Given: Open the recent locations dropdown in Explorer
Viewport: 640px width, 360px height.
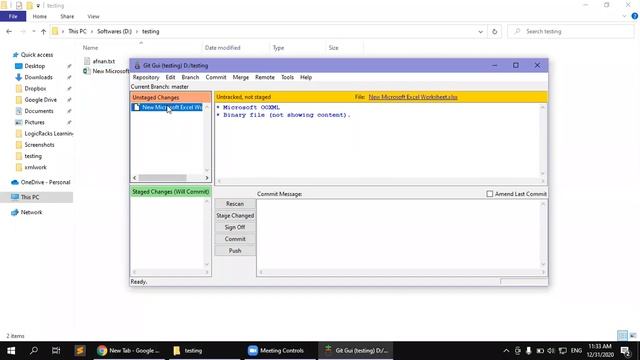Looking at the screenshot, I should 33,31.
